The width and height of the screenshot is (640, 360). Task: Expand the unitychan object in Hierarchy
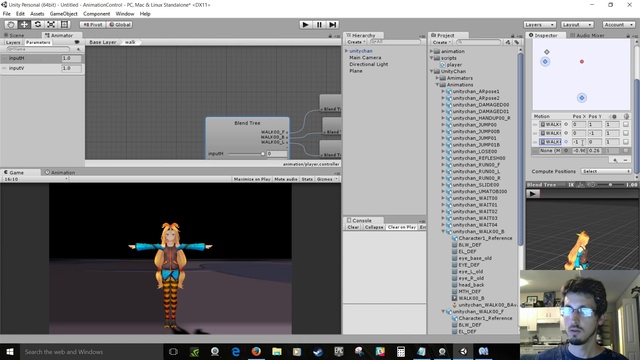tap(347, 51)
